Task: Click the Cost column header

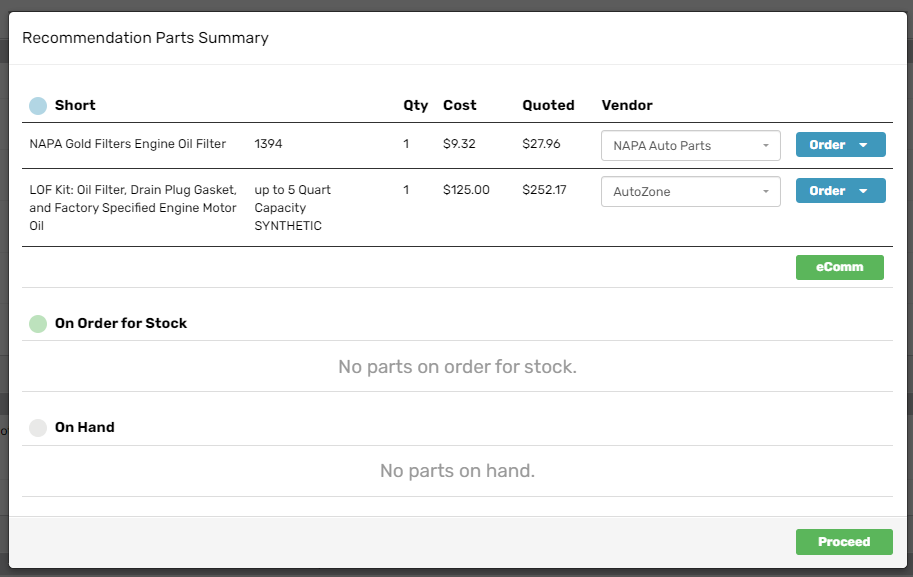Action: pyautogui.click(x=460, y=105)
